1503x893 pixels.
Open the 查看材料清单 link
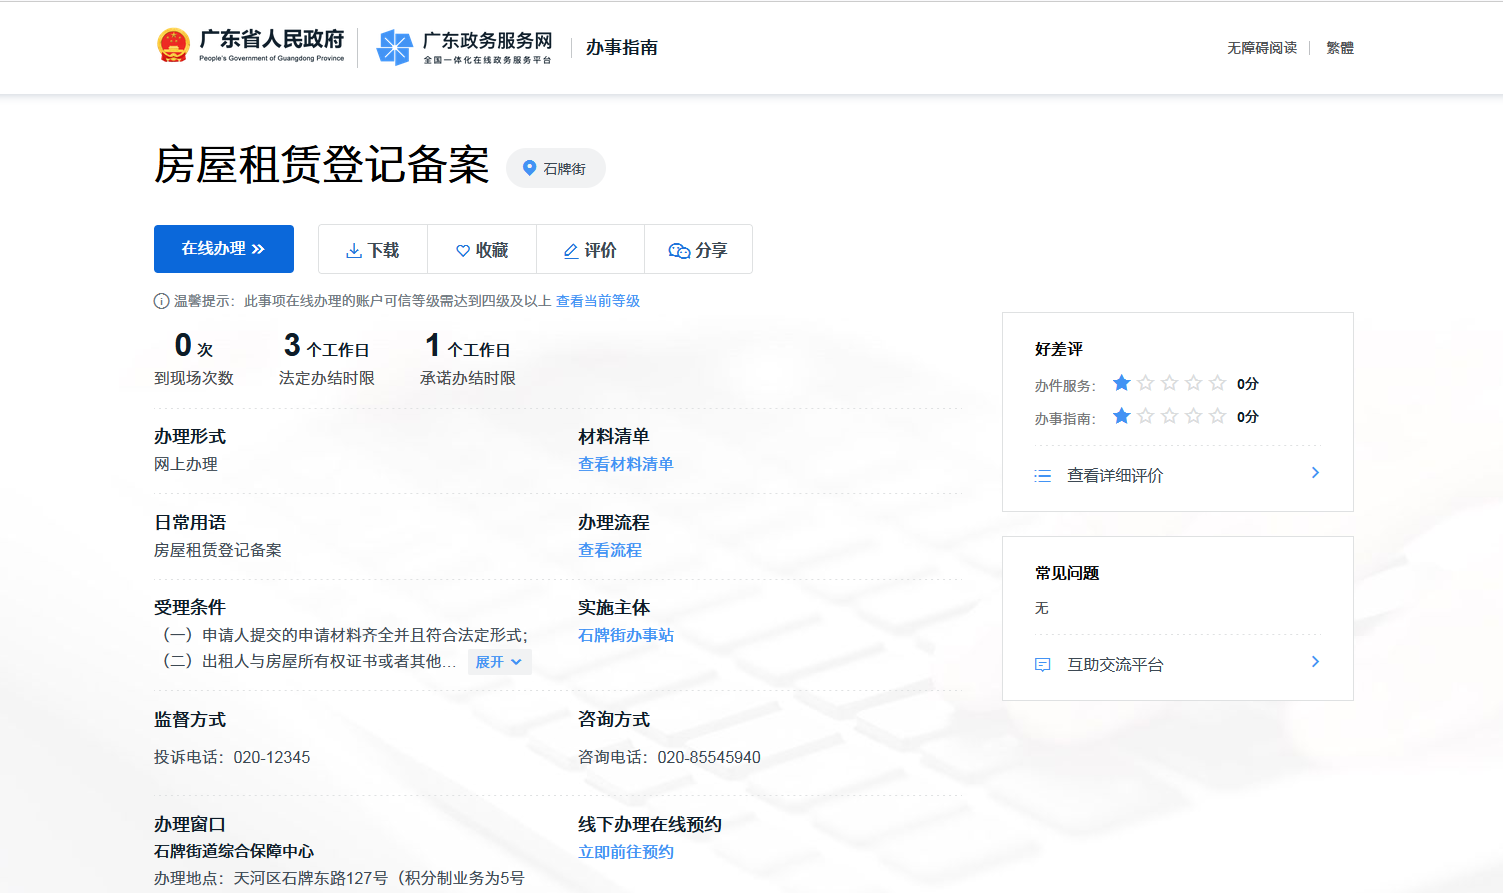(x=626, y=463)
